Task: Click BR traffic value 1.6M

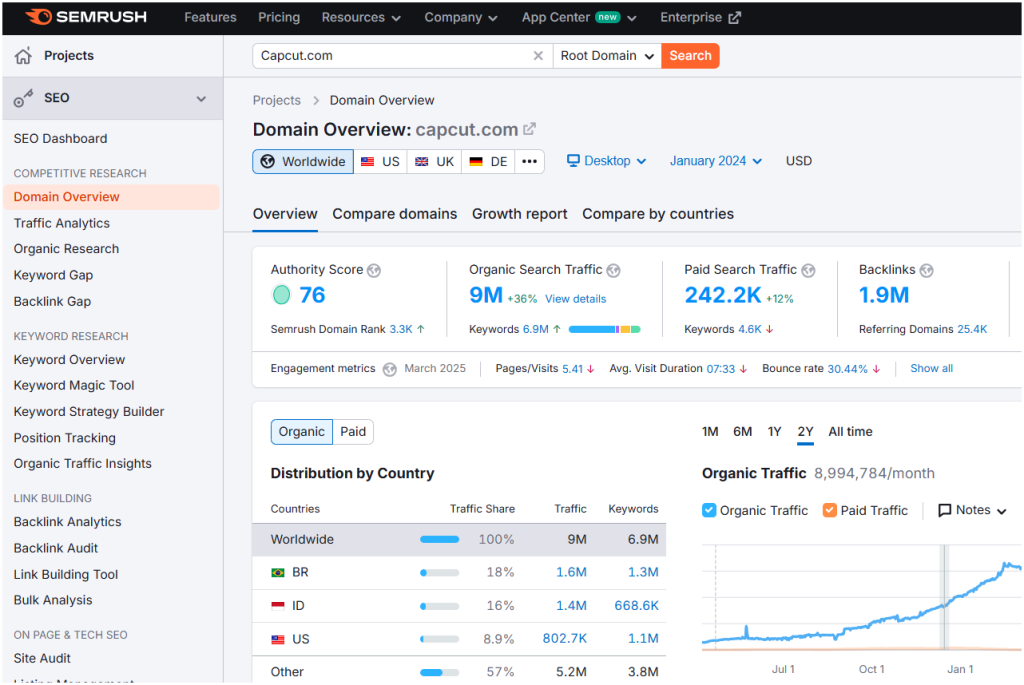Action: (x=571, y=573)
